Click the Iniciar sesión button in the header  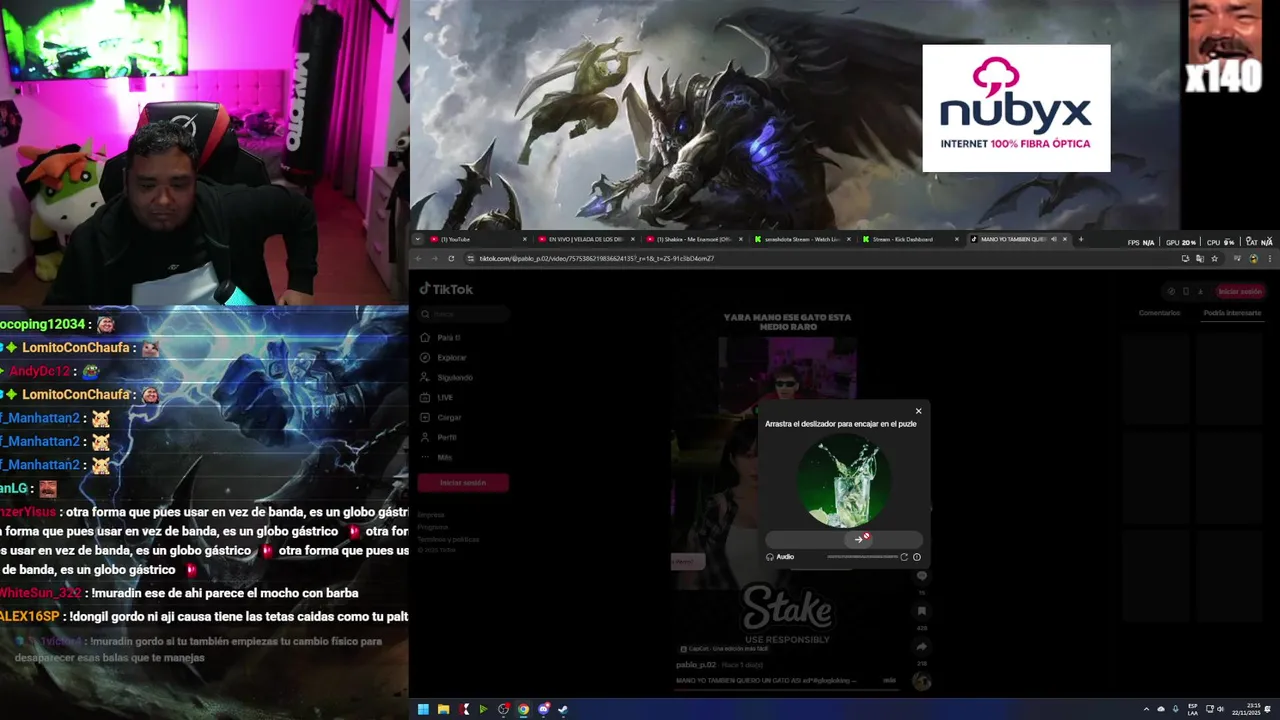click(x=1239, y=292)
